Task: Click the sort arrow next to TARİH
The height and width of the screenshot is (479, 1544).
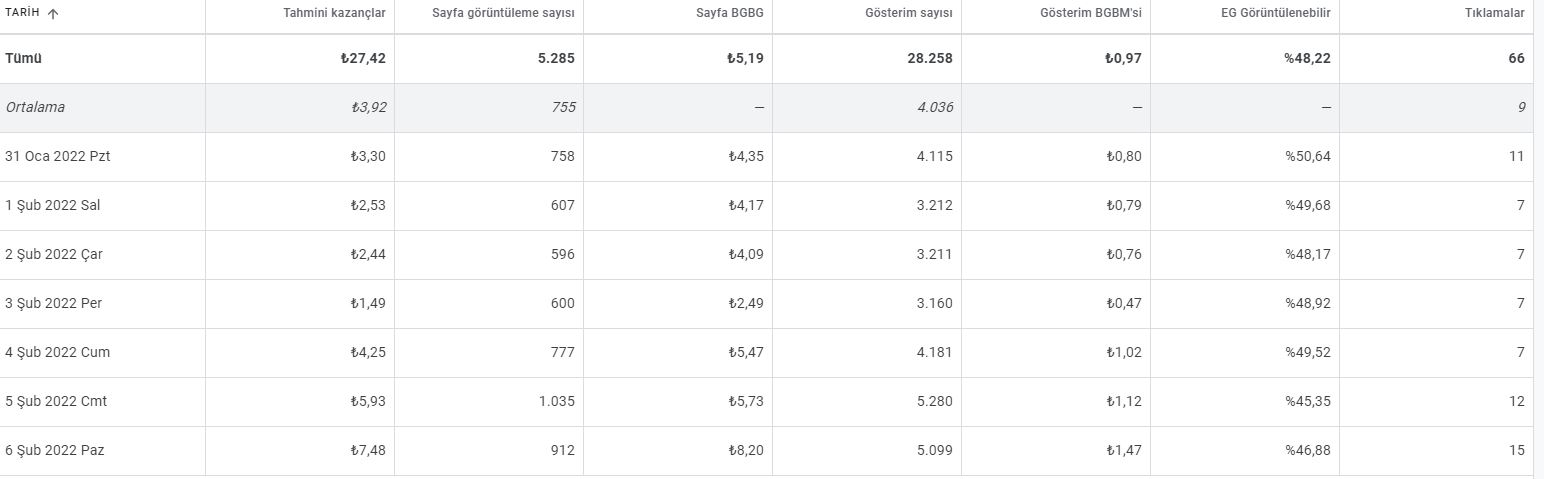Action: tap(53, 13)
